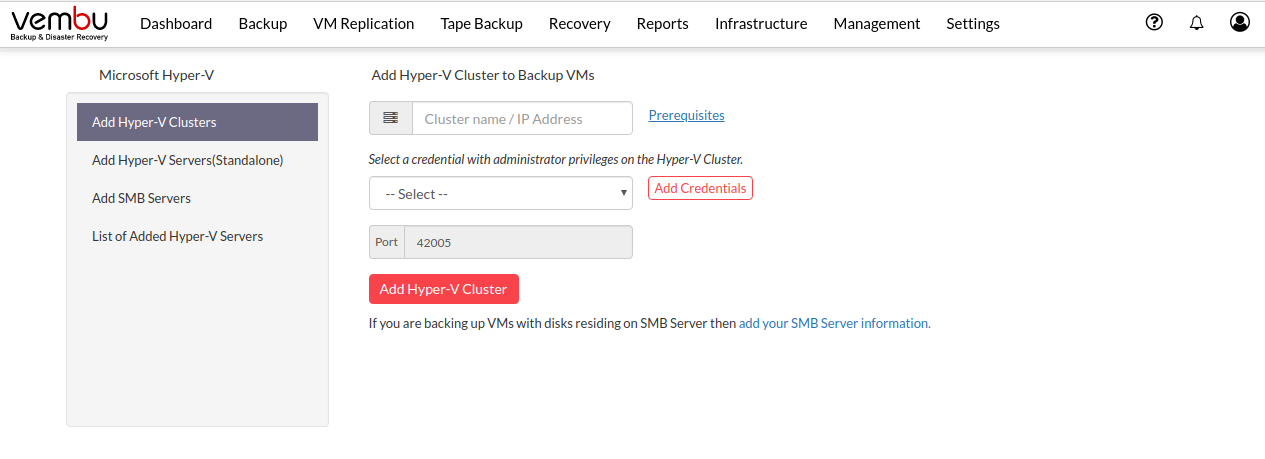Viewport: 1265px width, 459px height.
Task: Click the Add Hyper-V Cluster to Backup VMs heading
Action: coord(483,75)
